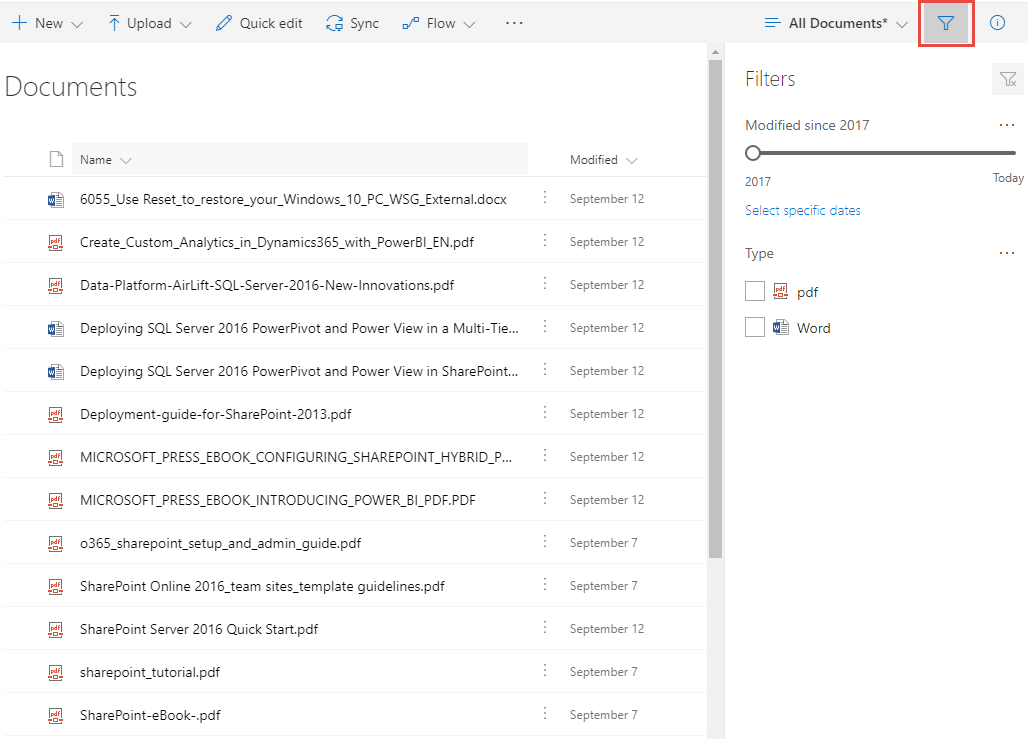The image size is (1028, 739).
Task: Open SharePoint-eBook-.pdf
Action: pyautogui.click(x=150, y=715)
